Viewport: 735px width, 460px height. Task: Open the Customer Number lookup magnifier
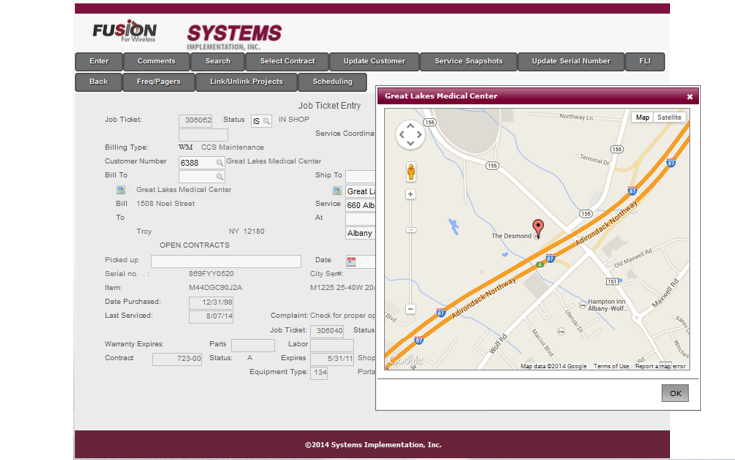pos(219,163)
